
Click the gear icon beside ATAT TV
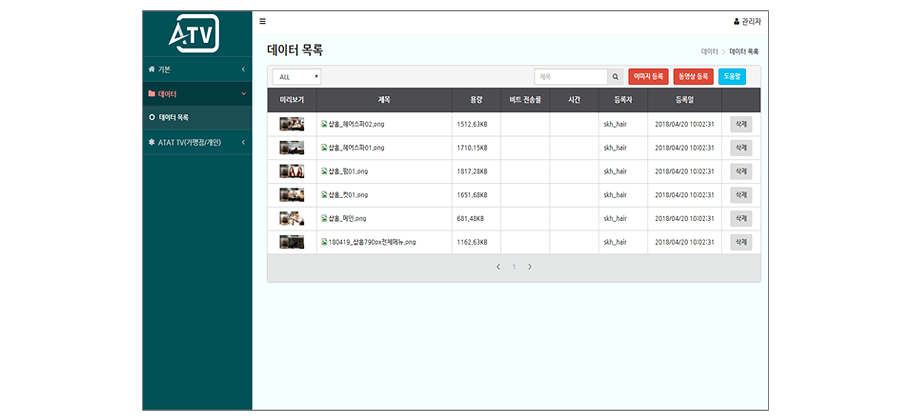pyautogui.click(x=152, y=142)
